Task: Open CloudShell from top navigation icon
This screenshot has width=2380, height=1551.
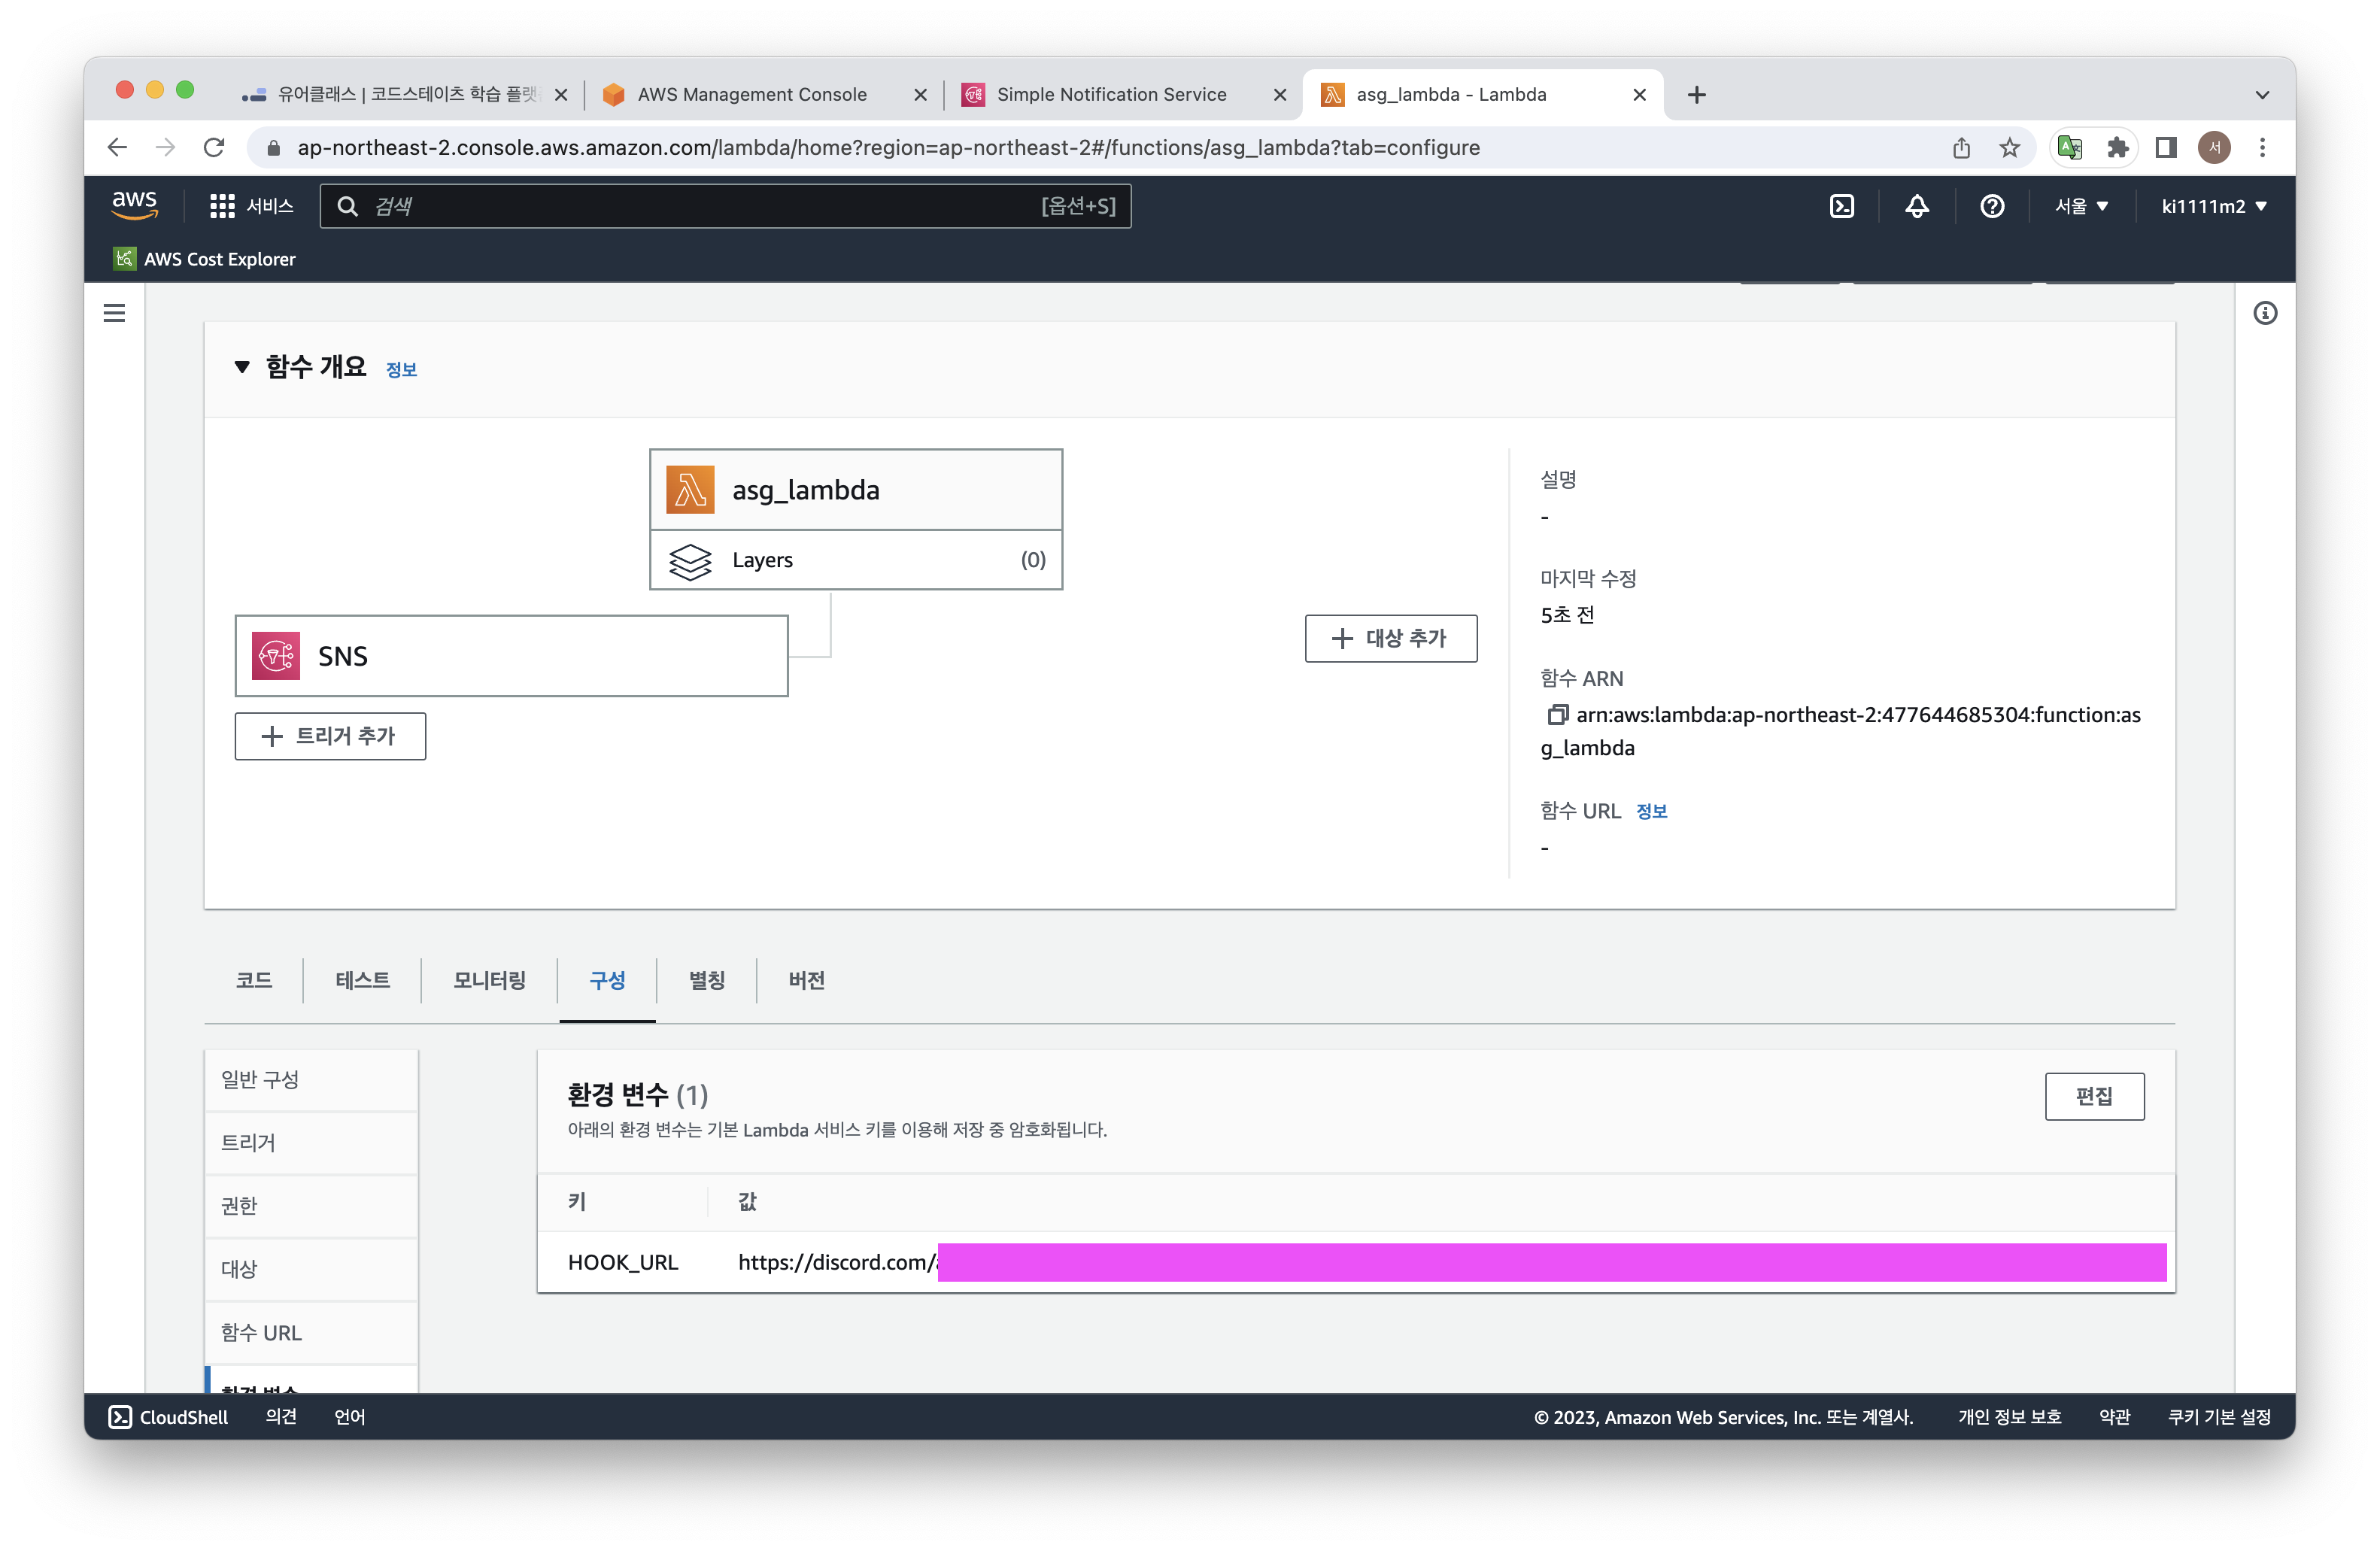Action: (1841, 206)
